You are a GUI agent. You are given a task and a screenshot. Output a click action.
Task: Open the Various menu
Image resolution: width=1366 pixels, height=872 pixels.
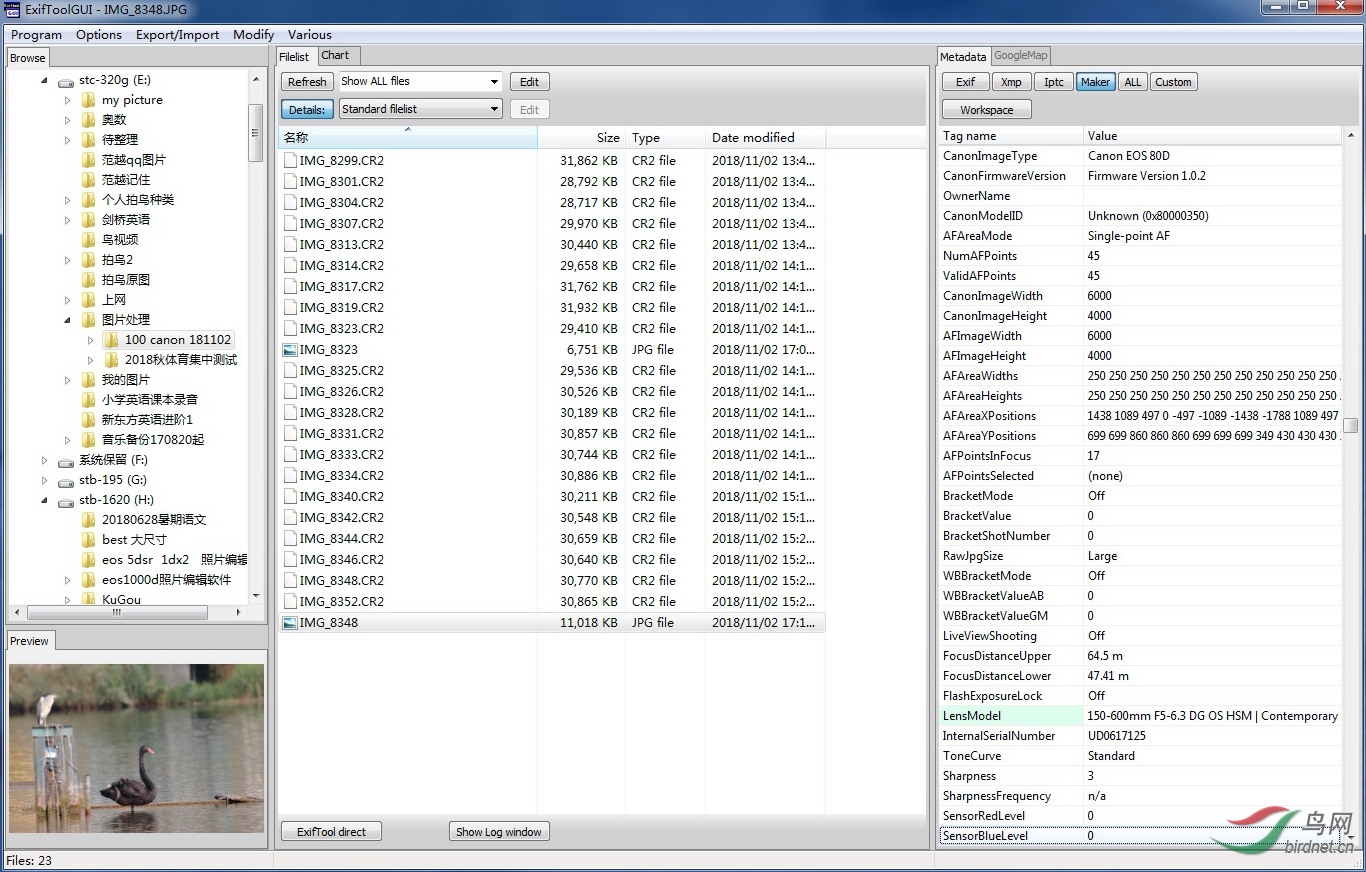pyautogui.click(x=310, y=34)
